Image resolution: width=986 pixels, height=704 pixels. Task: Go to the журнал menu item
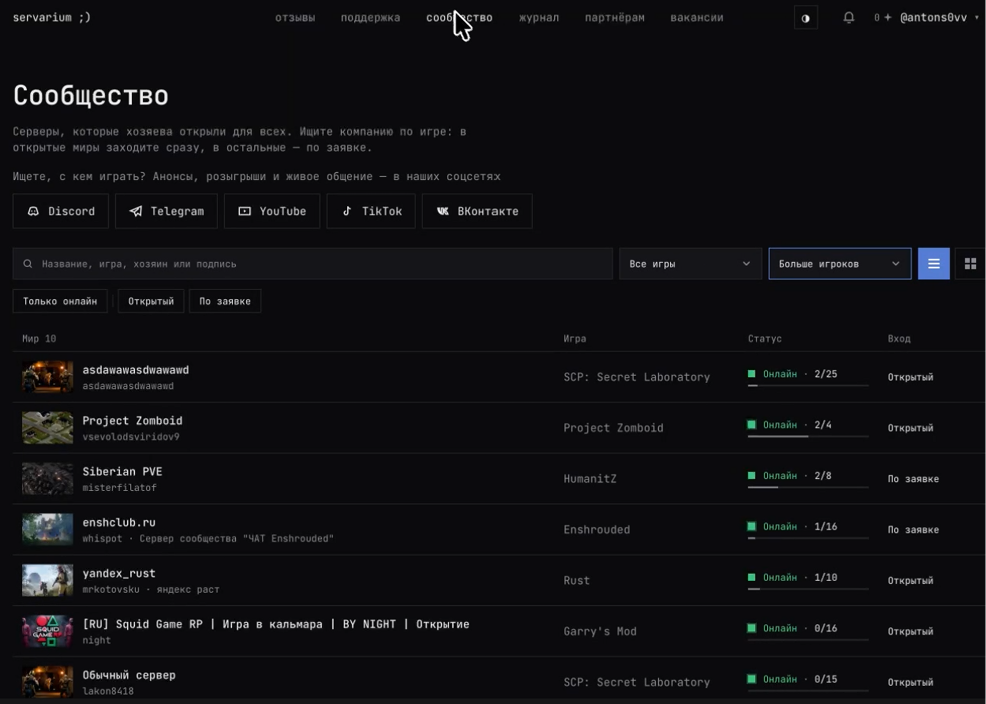(x=539, y=18)
